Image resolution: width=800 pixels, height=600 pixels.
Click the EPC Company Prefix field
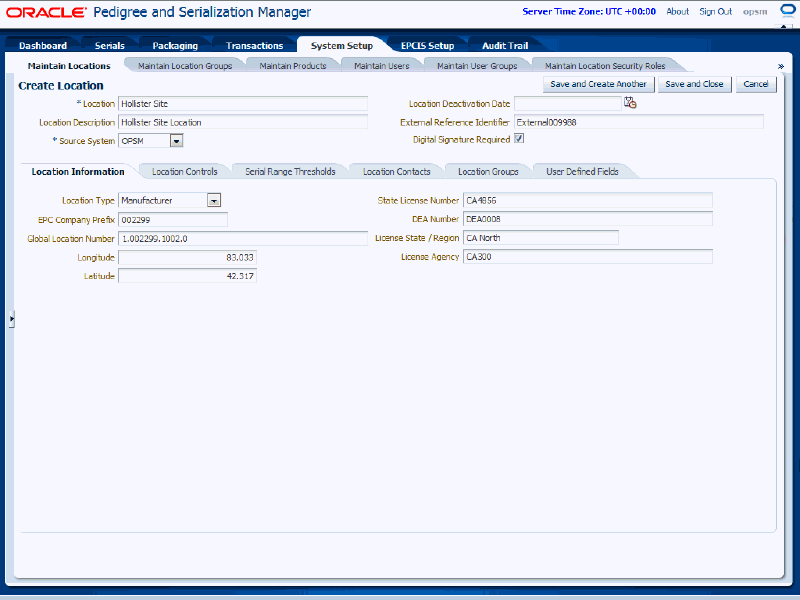pyautogui.click(x=173, y=219)
